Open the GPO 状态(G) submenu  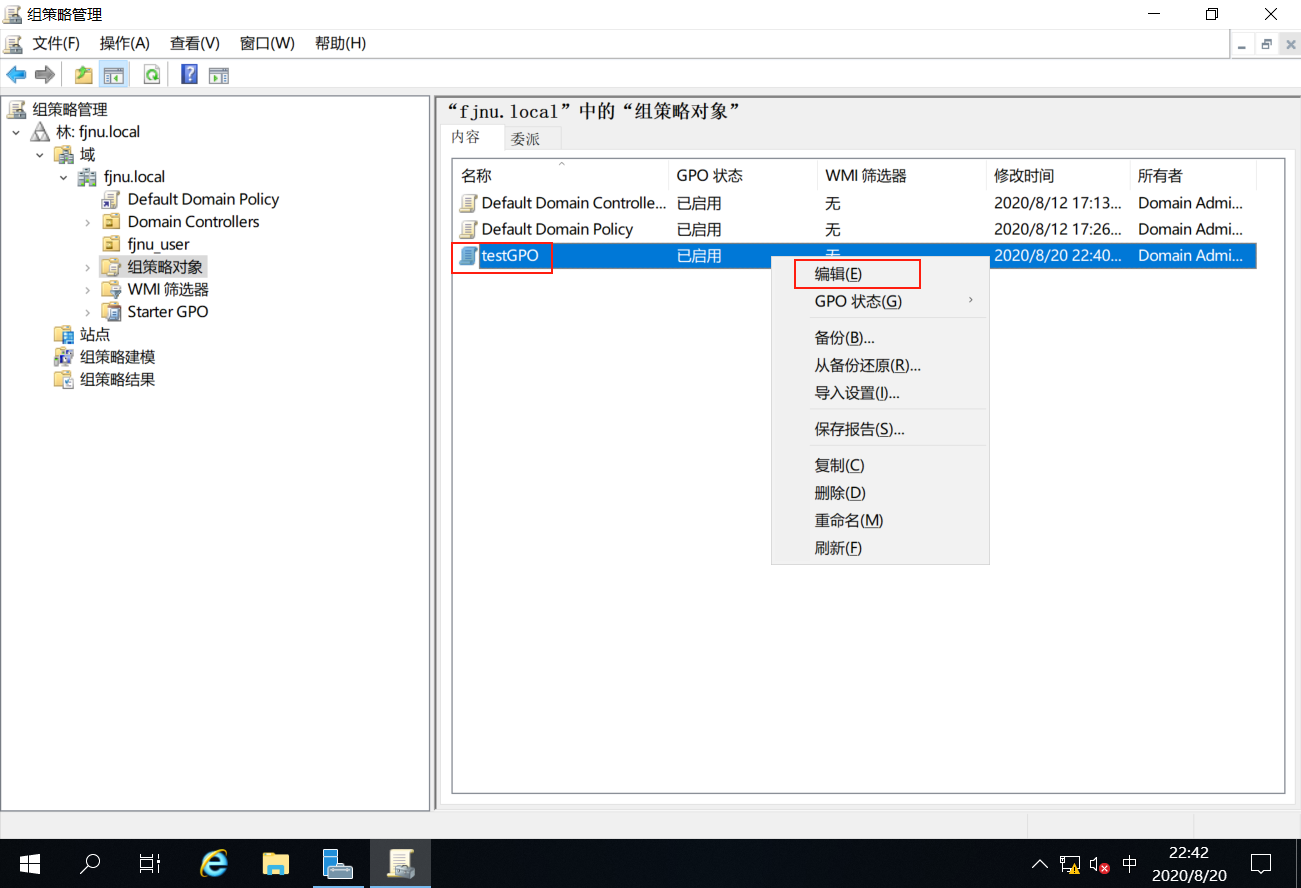[x=880, y=301]
